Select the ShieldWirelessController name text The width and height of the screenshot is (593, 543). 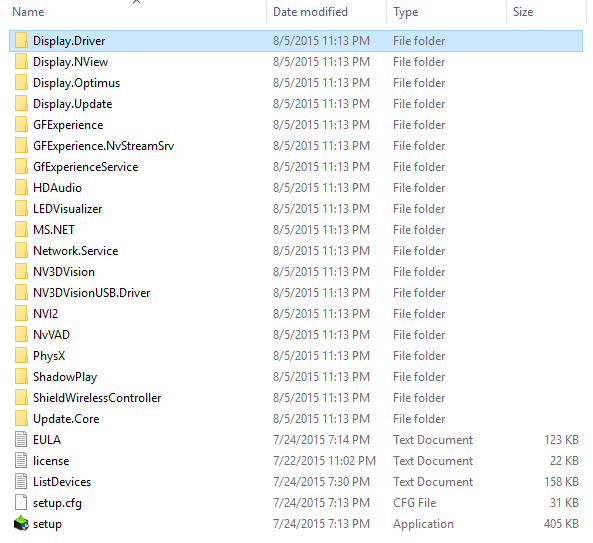(97, 397)
